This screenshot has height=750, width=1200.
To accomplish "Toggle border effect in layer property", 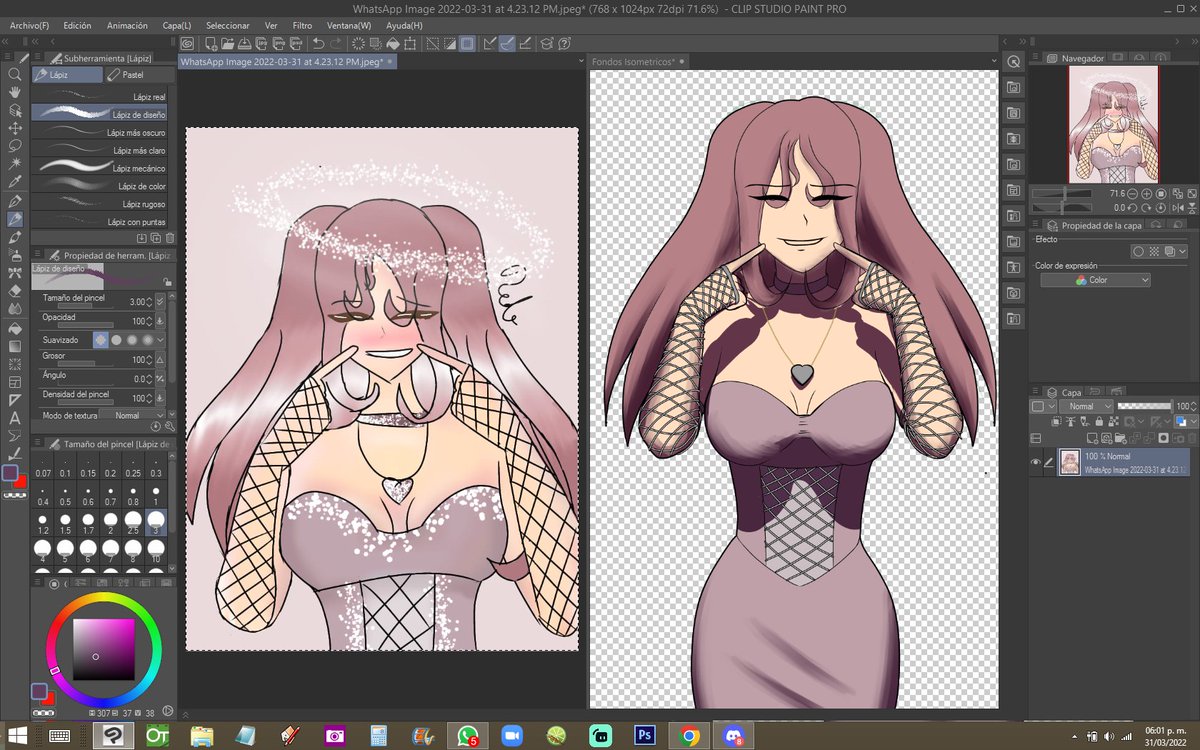I will pyautogui.click(x=1139, y=252).
